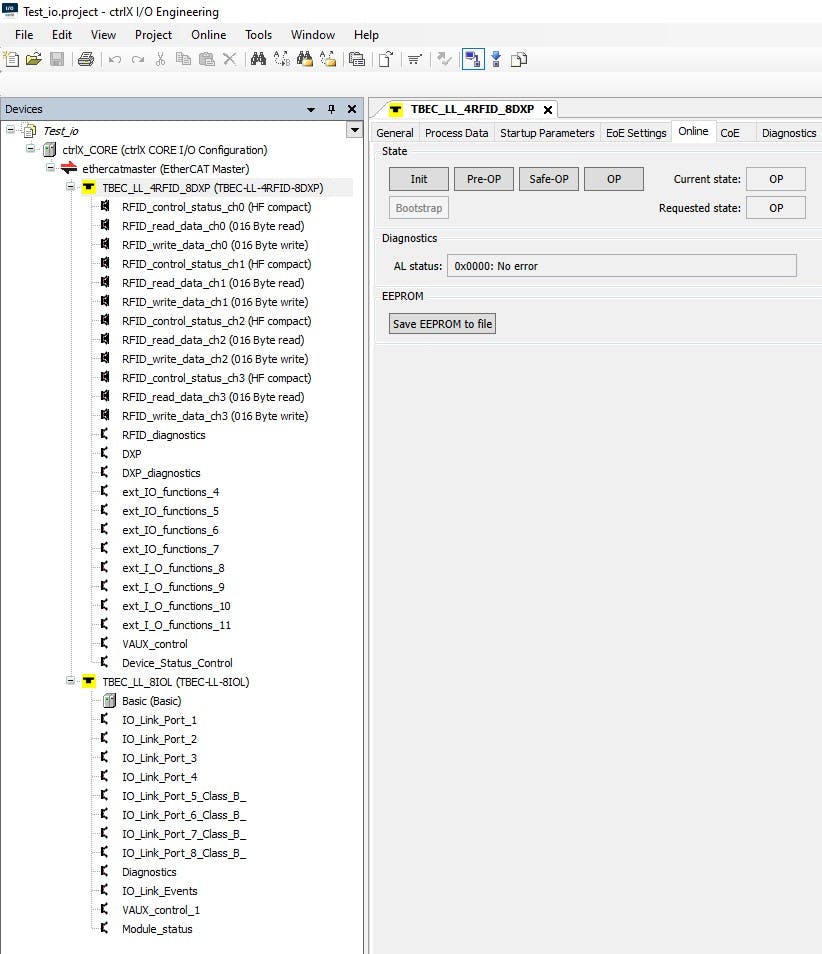Click the Delete X icon in toolbar
822x954 pixels.
tap(229, 59)
